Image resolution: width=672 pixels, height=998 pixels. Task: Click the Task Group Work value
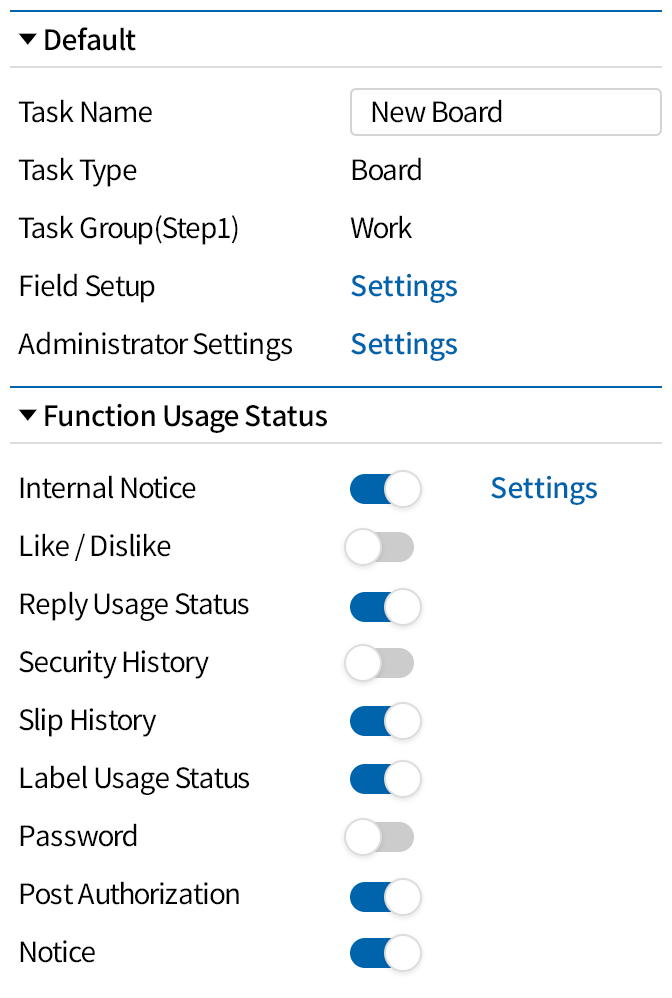[380, 228]
